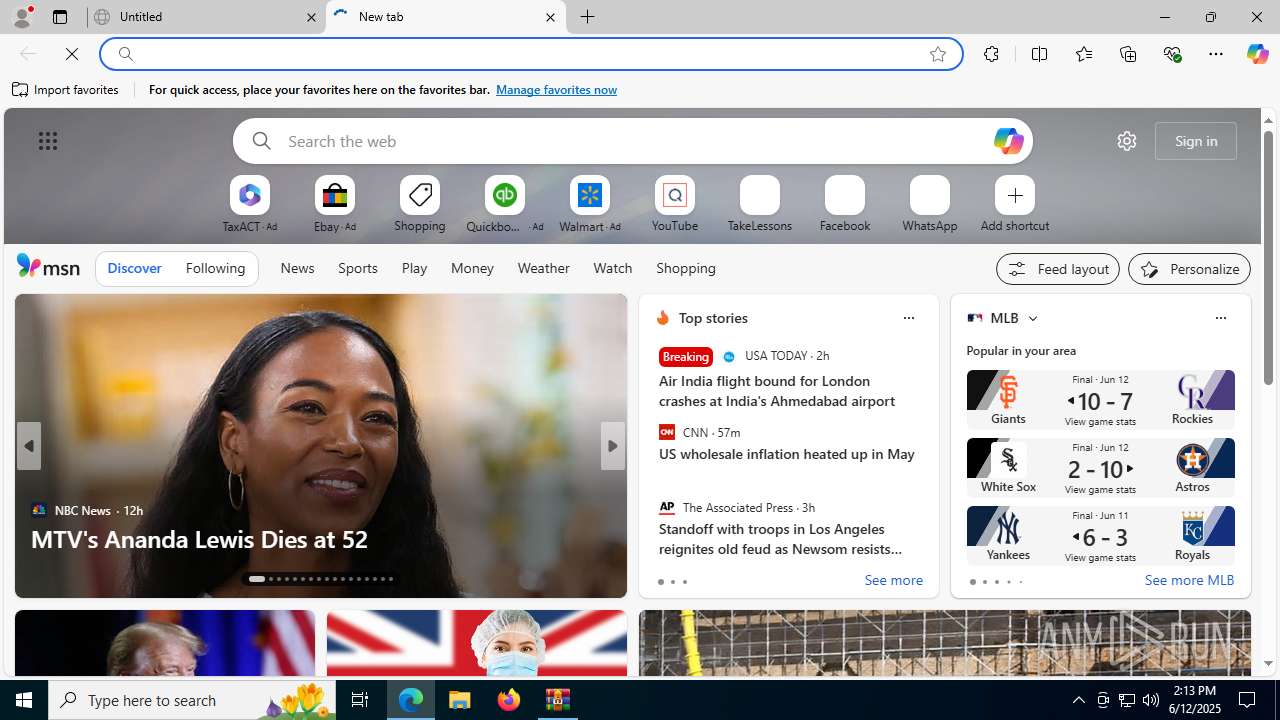Open the Watch menu item
The height and width of the screenshot is (720, 1280).
(612, 268)
